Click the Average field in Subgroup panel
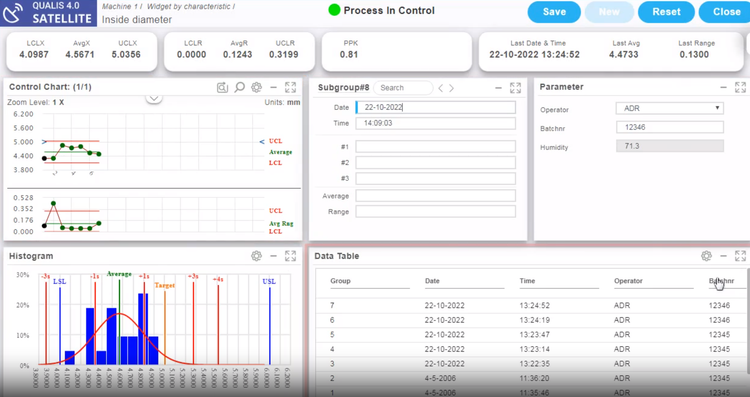 point(436,196)
